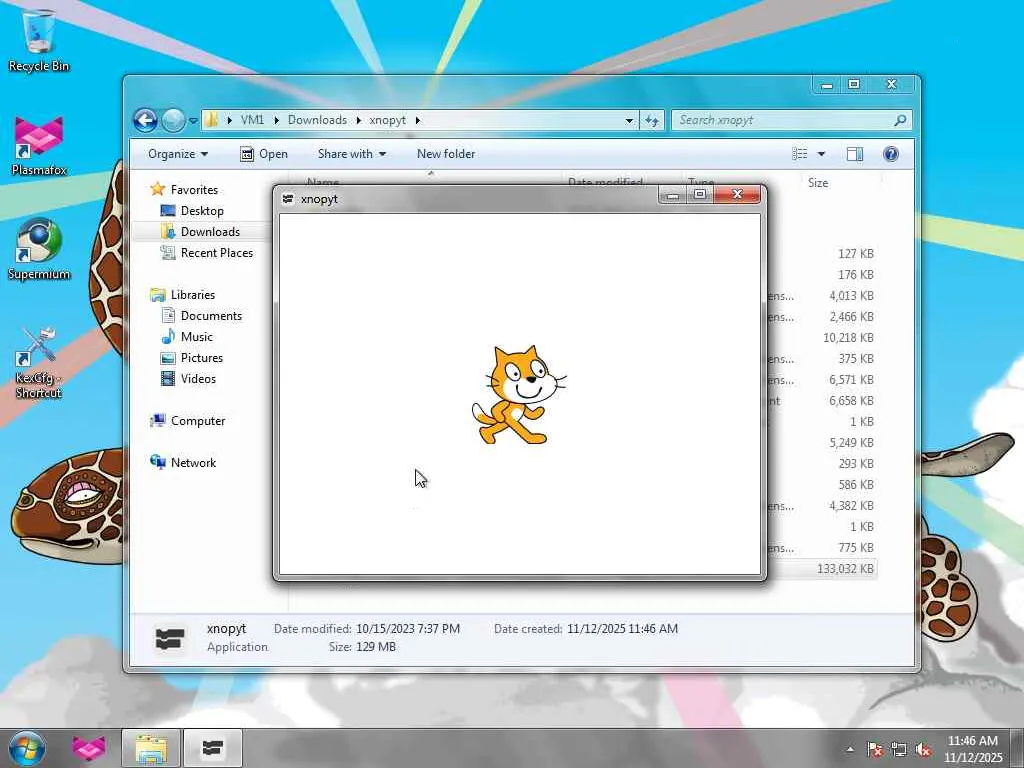Click the taskbar clock showing 11:46 AM
Screen dimensions: 1024x768
click(973, 749)
